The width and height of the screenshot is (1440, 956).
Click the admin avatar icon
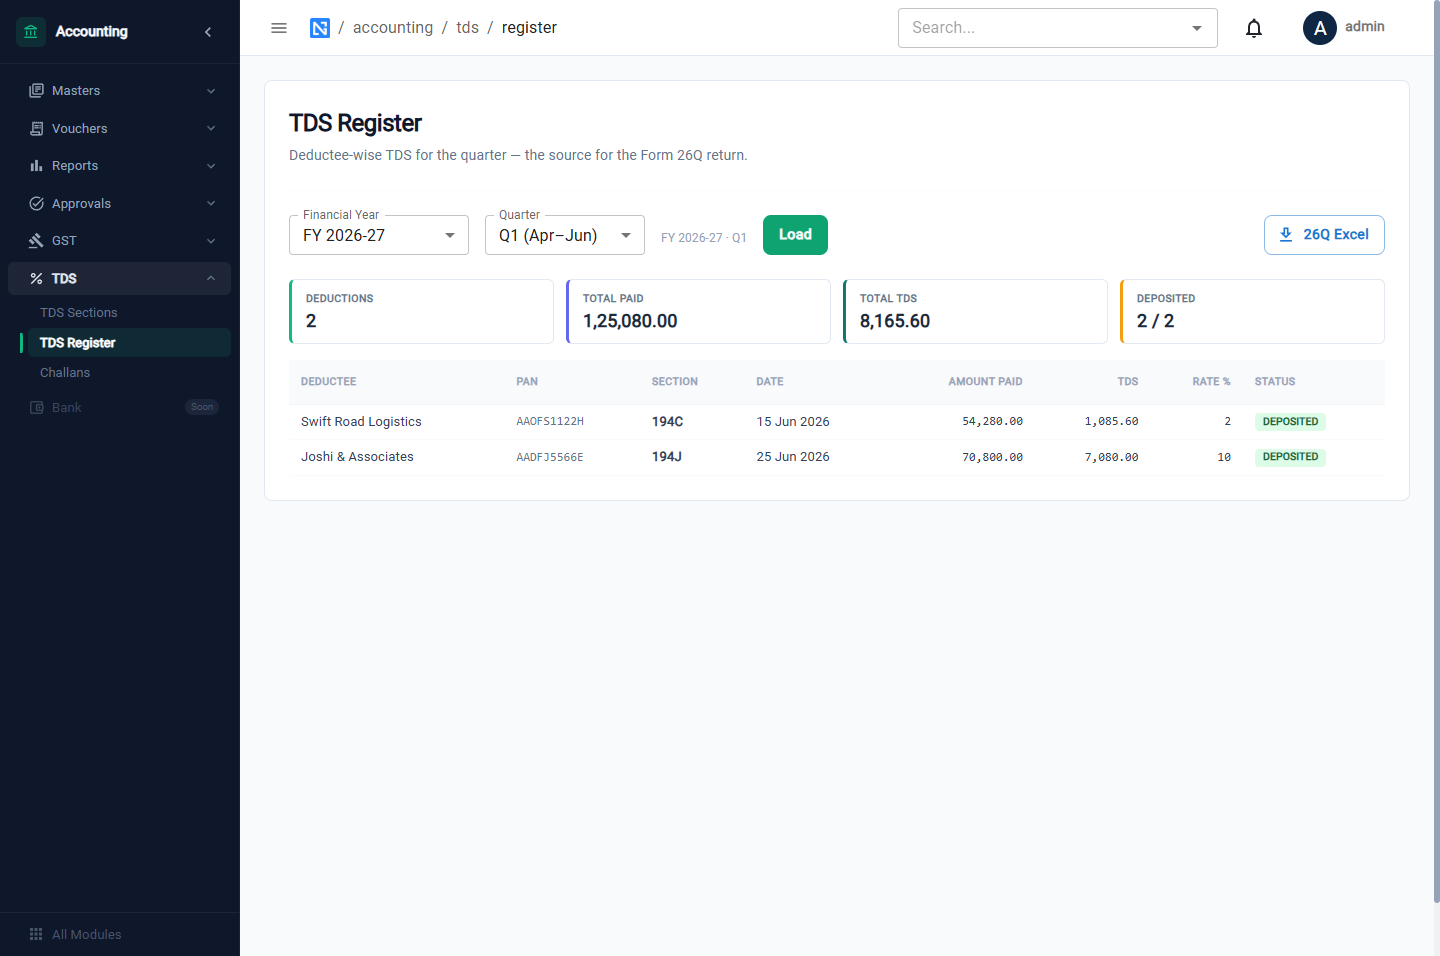(1320, 28)
